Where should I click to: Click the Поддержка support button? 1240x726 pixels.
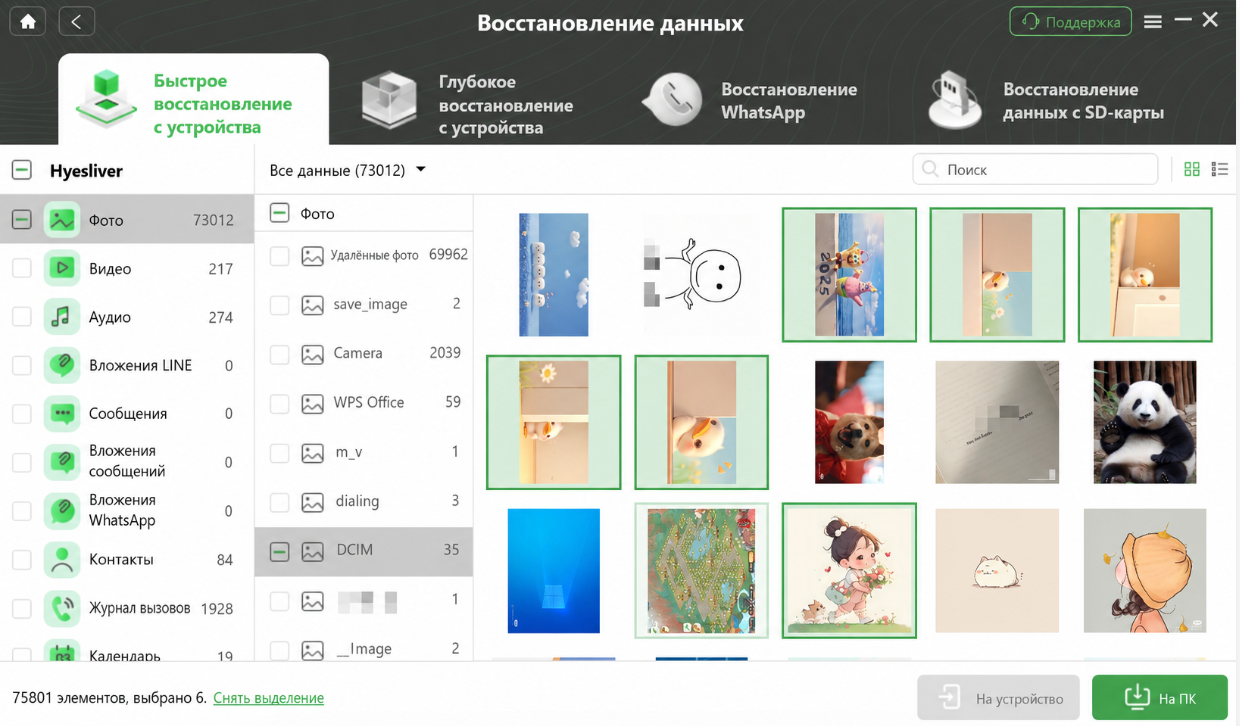point(1070,21)
